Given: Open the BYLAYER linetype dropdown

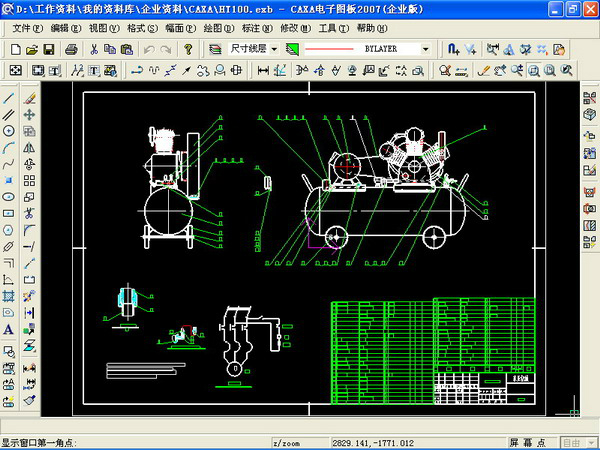Looking at the screenshot, I should (x=425, y=48).
